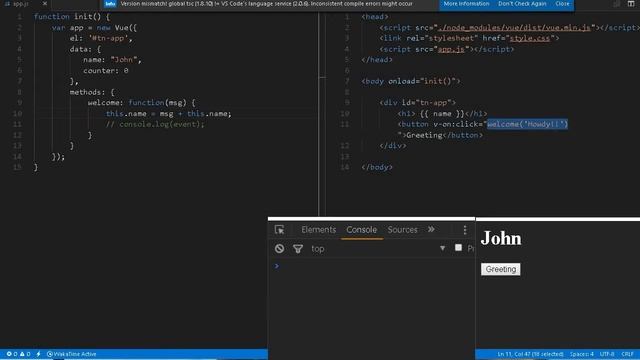
Task: Open errors and warnings count in status bar
Action: click(18, 354)
